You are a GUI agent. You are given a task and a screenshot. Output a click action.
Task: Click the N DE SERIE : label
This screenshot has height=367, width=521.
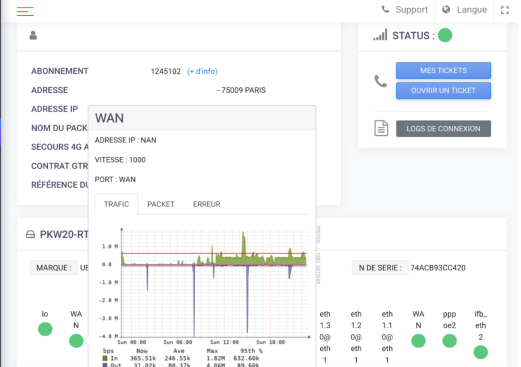(380, 268)
